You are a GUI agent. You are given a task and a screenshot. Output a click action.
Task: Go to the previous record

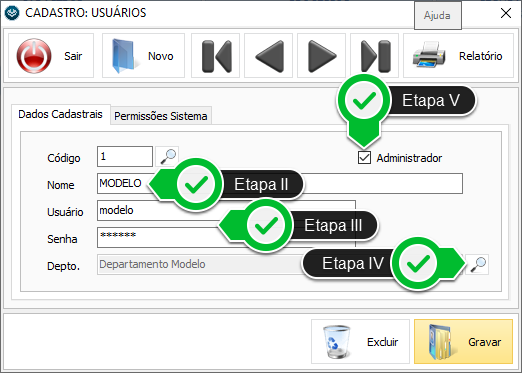269,56
